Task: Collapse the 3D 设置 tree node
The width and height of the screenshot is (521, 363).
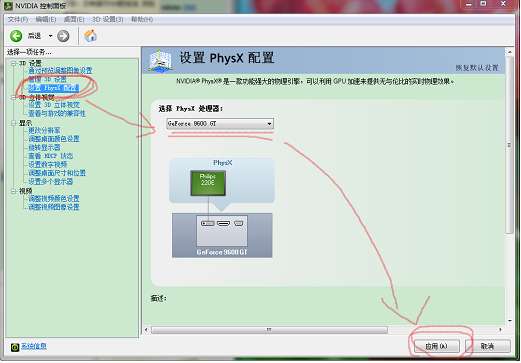Action: [13, 63]
